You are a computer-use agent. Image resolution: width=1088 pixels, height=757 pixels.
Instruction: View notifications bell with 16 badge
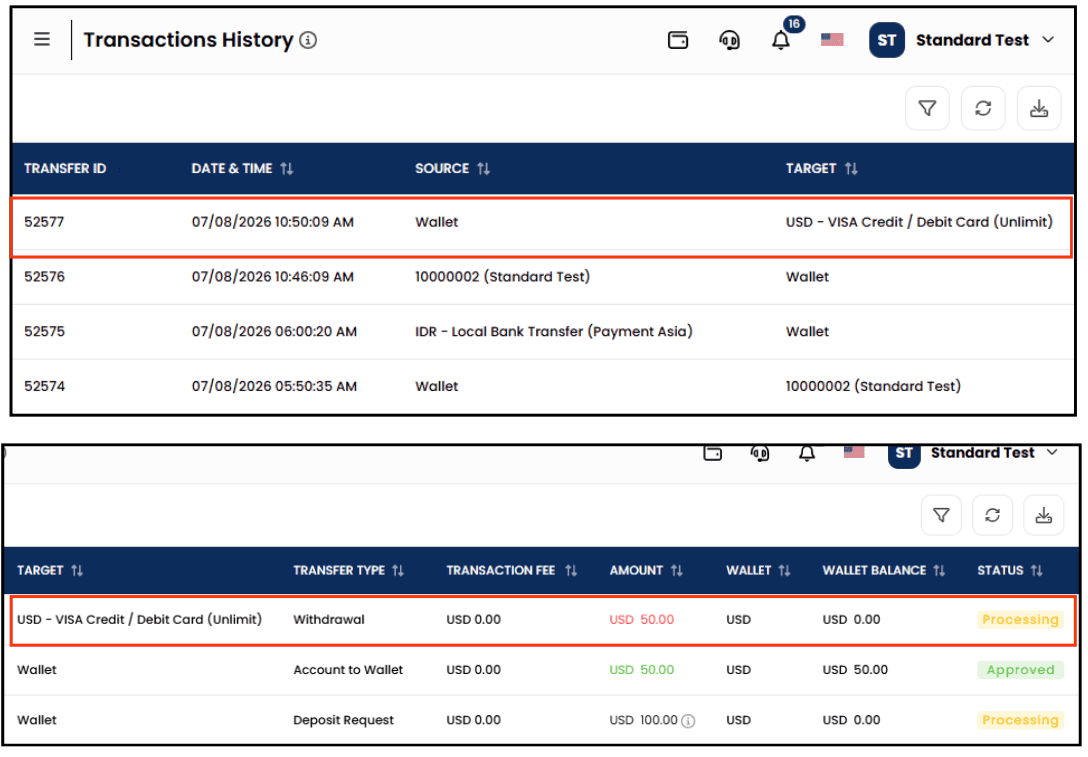click(781, 40)
